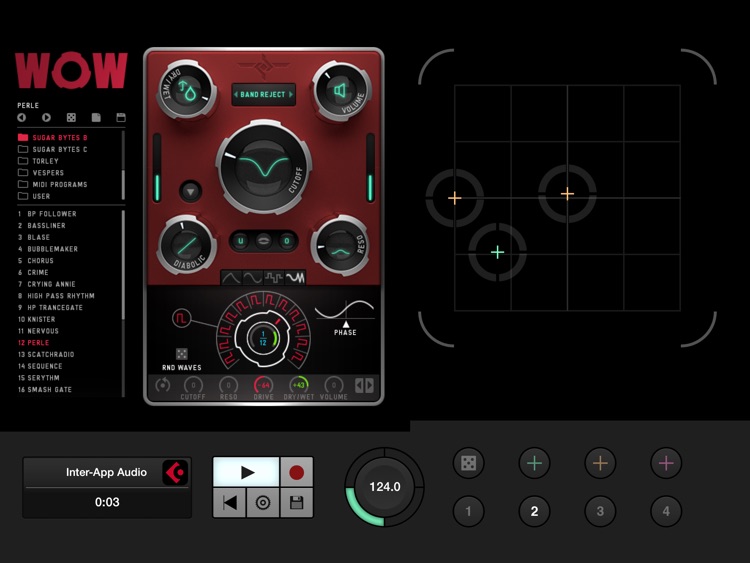Select preset 1 BP FOLLOWER
The image size is (750, 563).
pos(47,214)
